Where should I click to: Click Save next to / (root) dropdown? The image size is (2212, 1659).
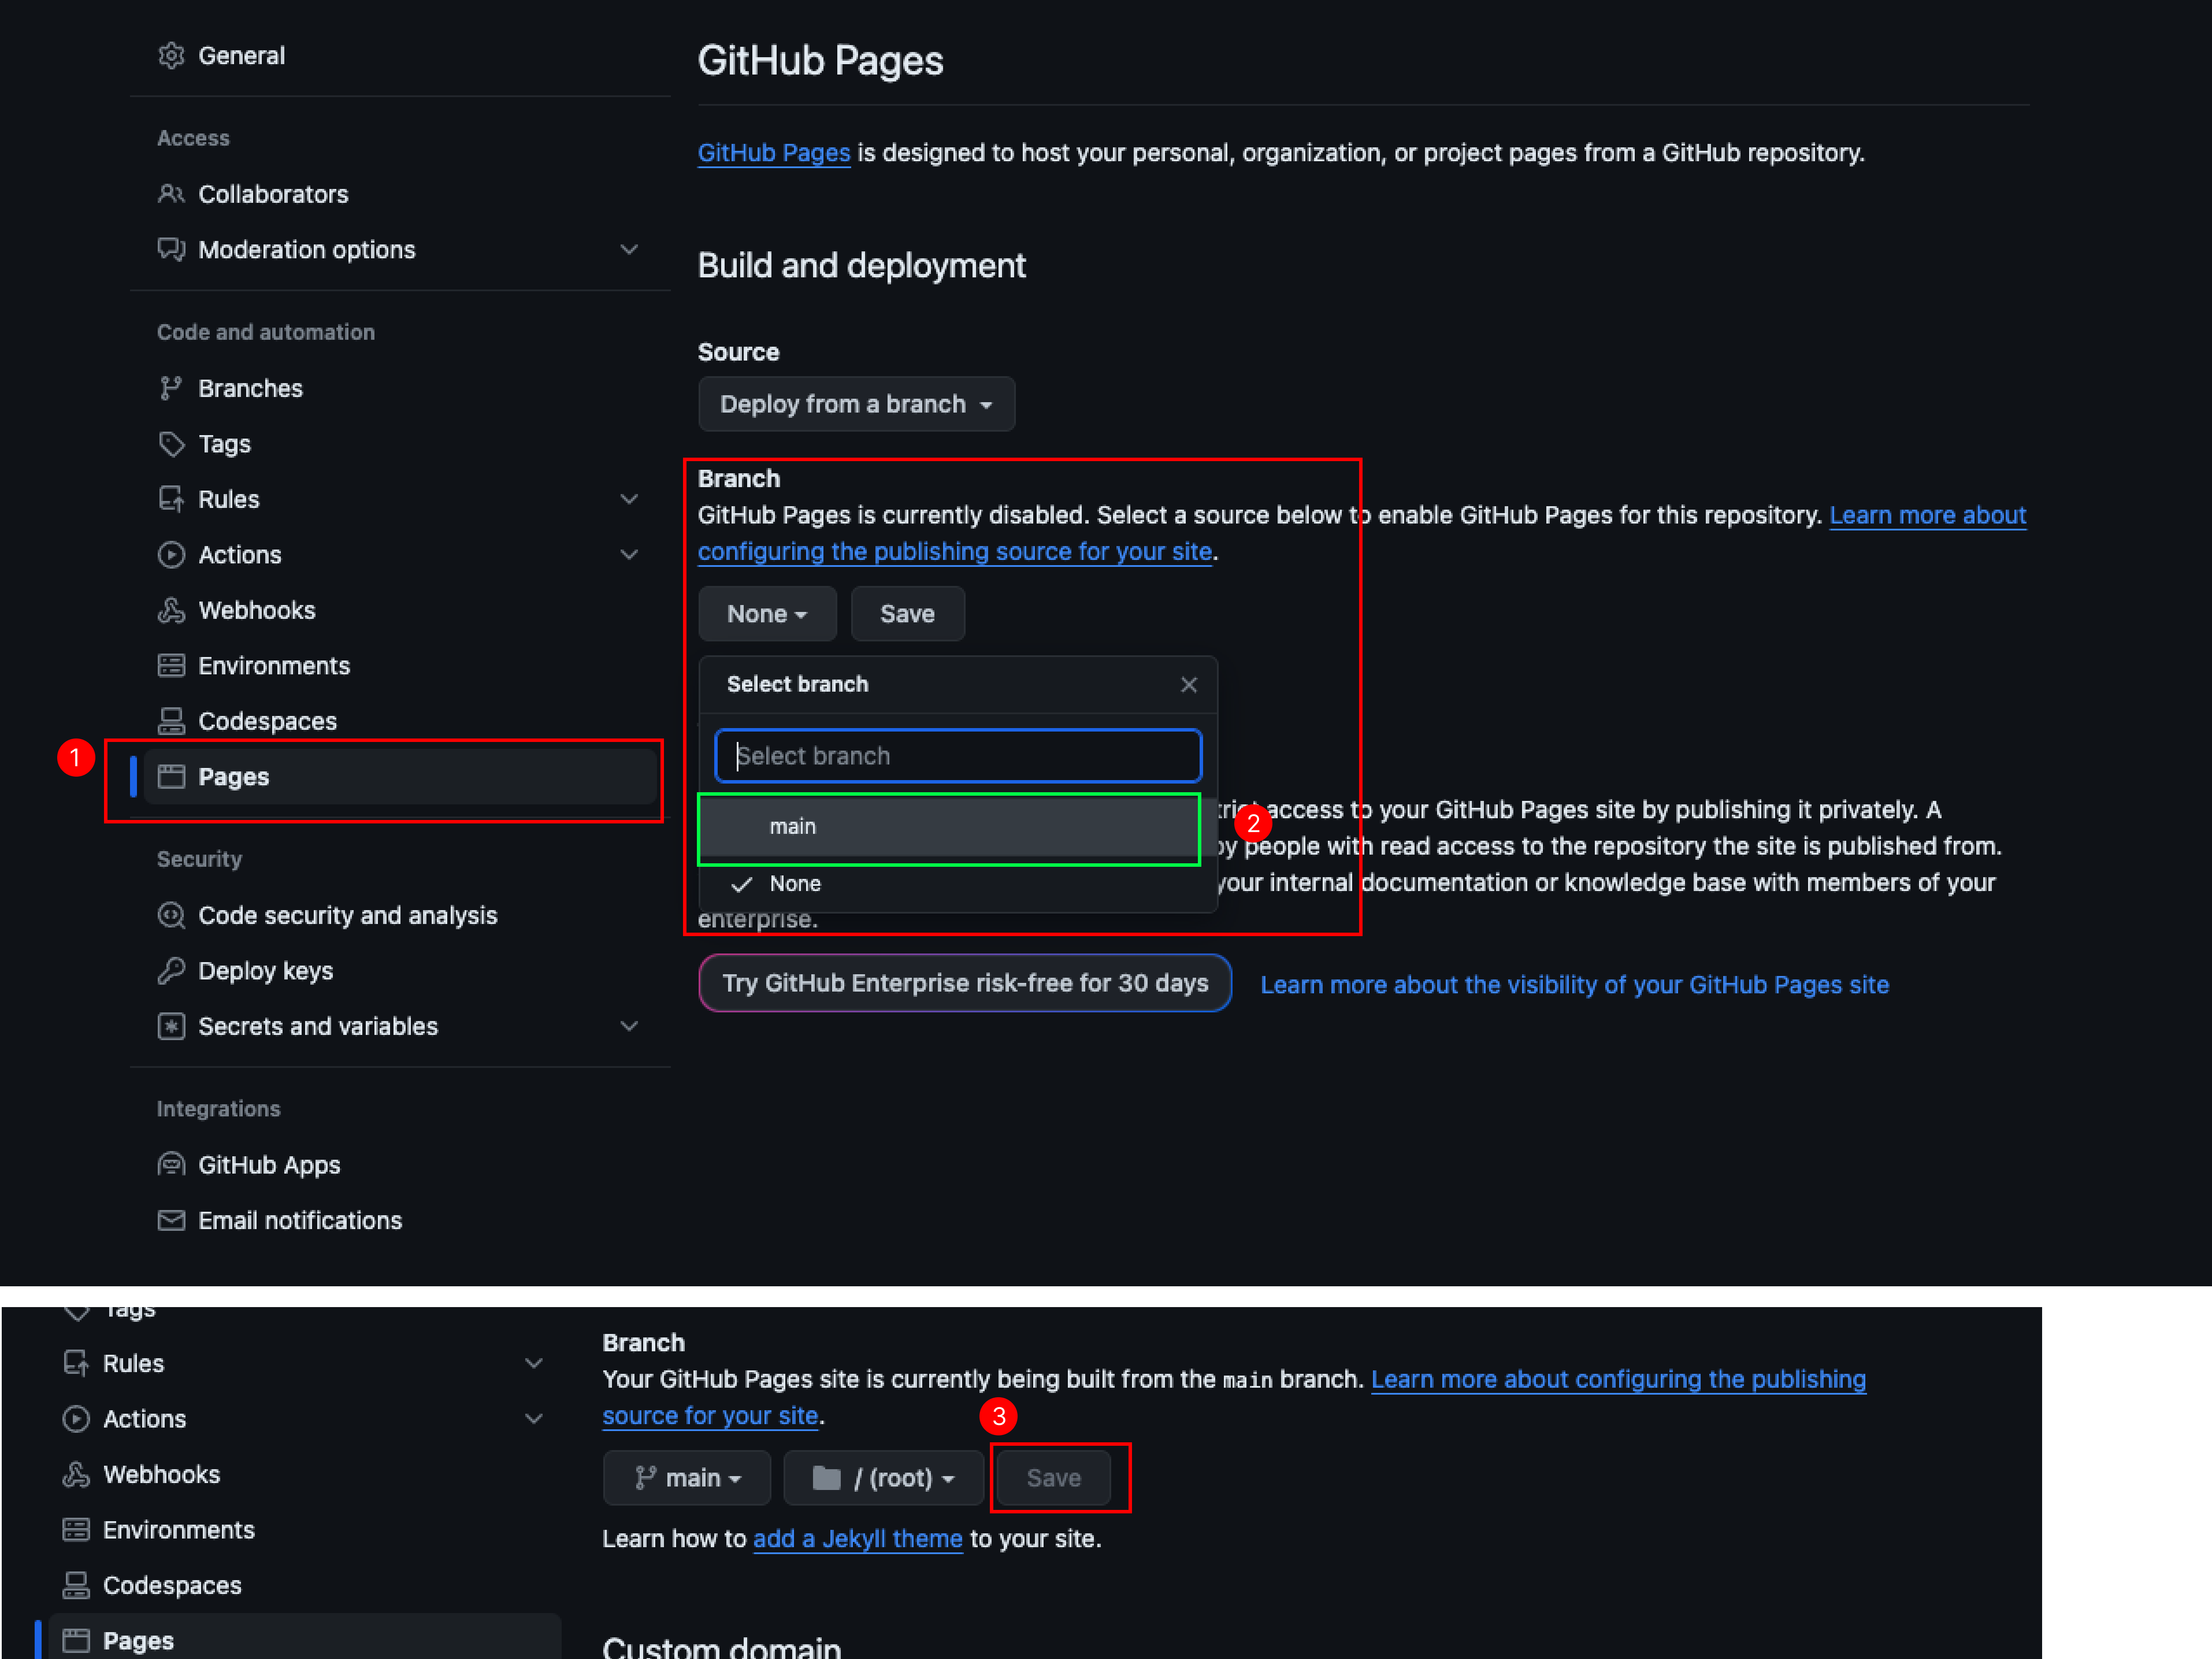pyautogui.click(x=1053, y=1478)
